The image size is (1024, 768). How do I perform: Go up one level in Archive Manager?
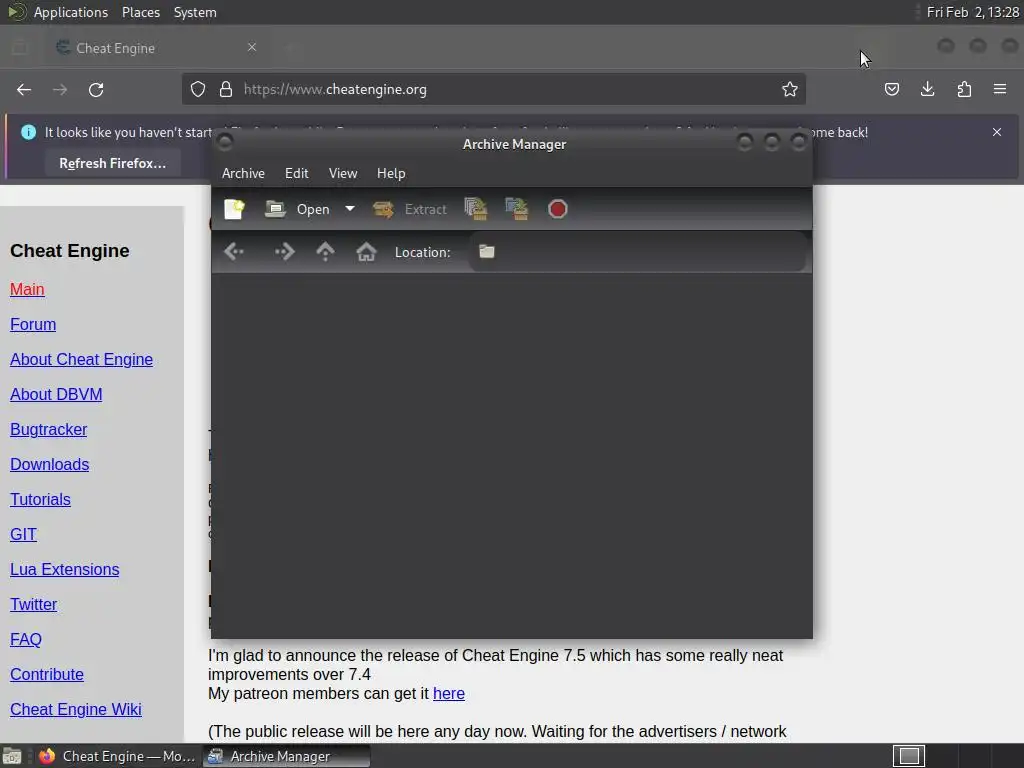pos(325,252)
